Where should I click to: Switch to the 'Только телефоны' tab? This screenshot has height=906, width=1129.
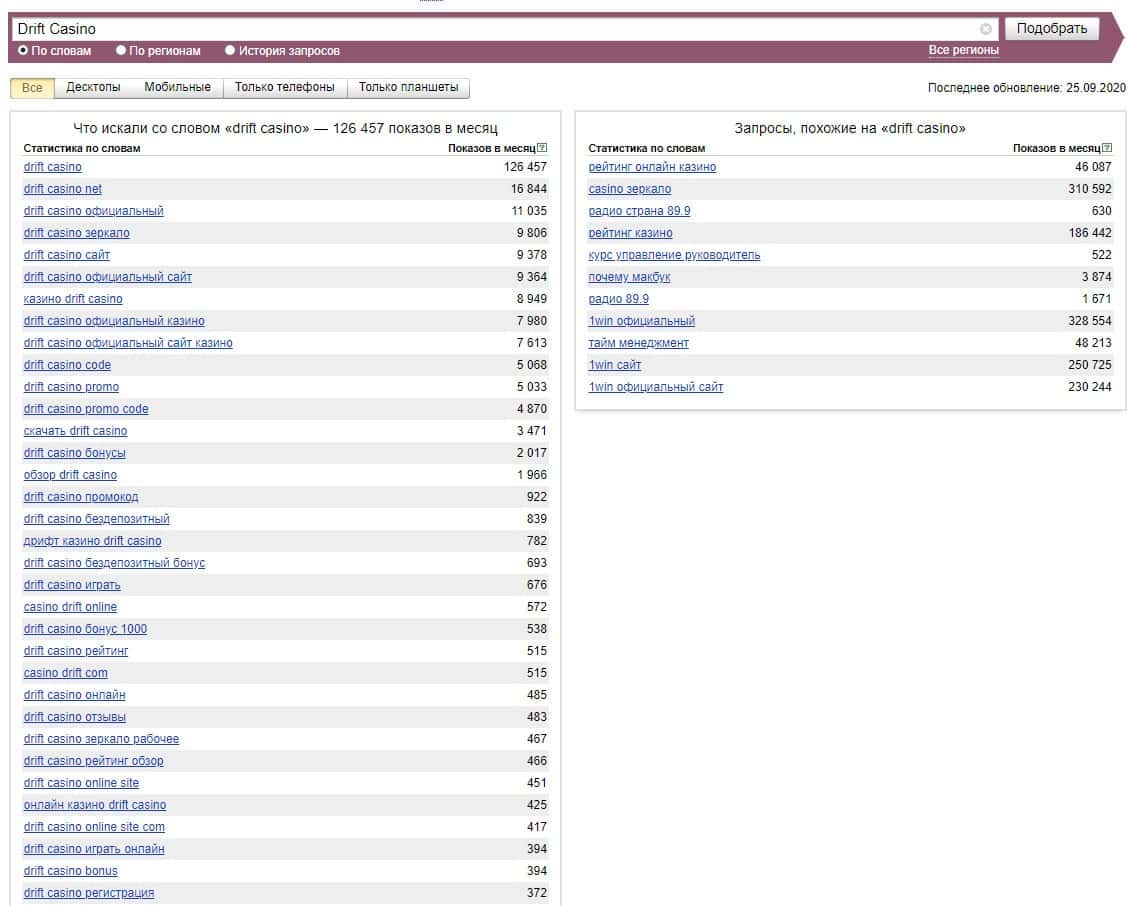coord(284,88)
